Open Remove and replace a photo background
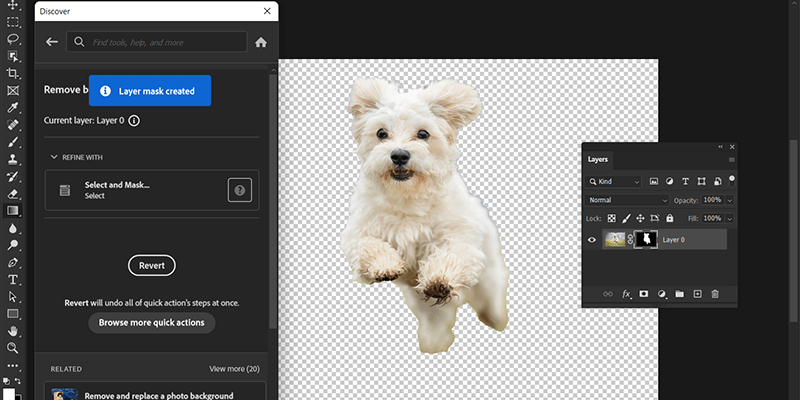The width and height of the screenshot is (800, 400). pos(155,391)
